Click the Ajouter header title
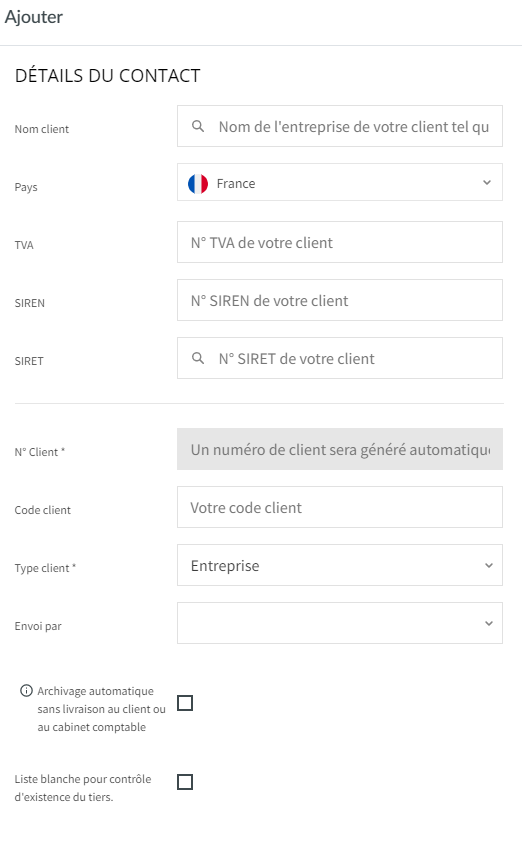Image resolution: width=522 pixels, height=860 pixels. pos(34,17)
